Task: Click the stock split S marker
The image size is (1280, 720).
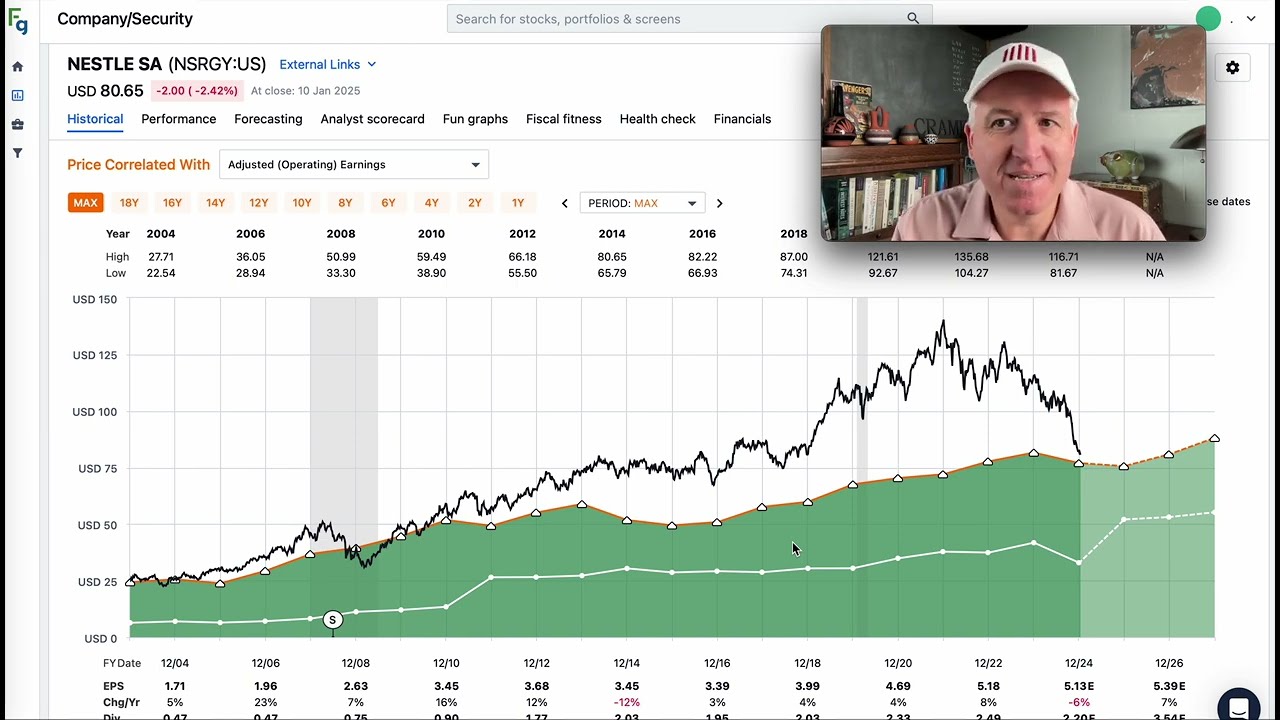Action: [x=333, y=620]
